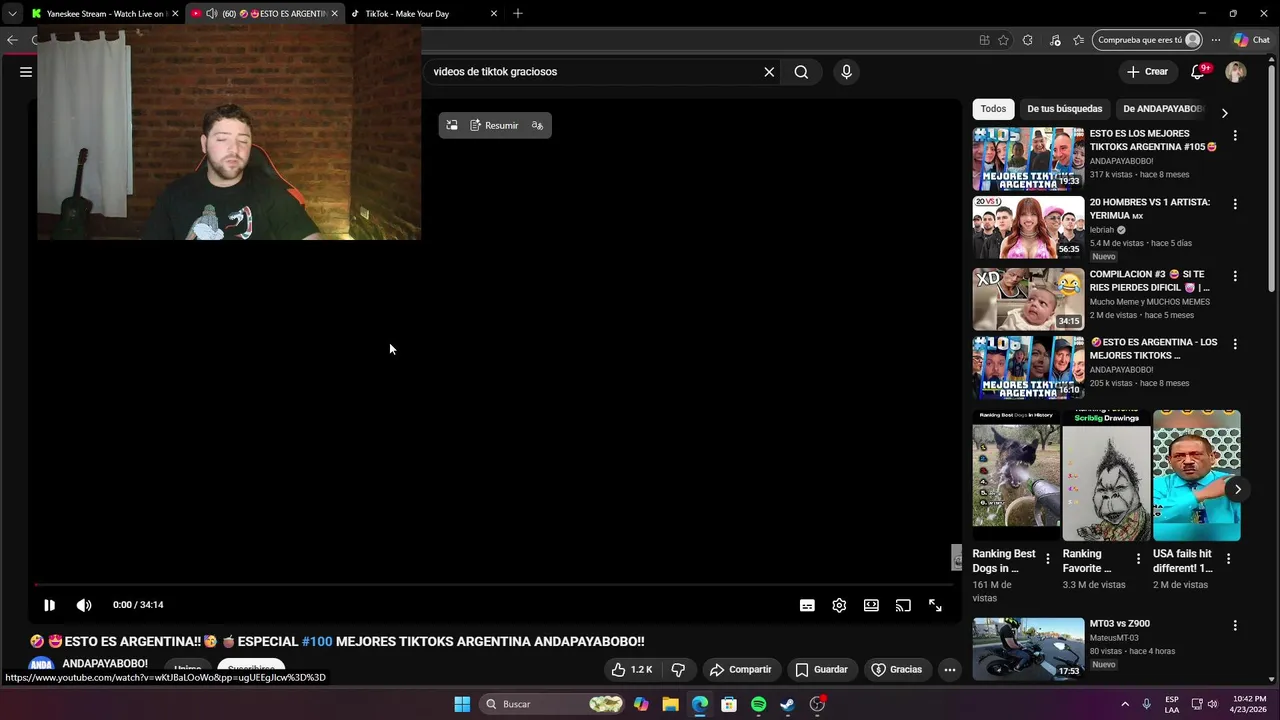The image size is (1280, 720).
Task: Open the ANDAPAYABOBO! channel name below the title
Action: 105,663
